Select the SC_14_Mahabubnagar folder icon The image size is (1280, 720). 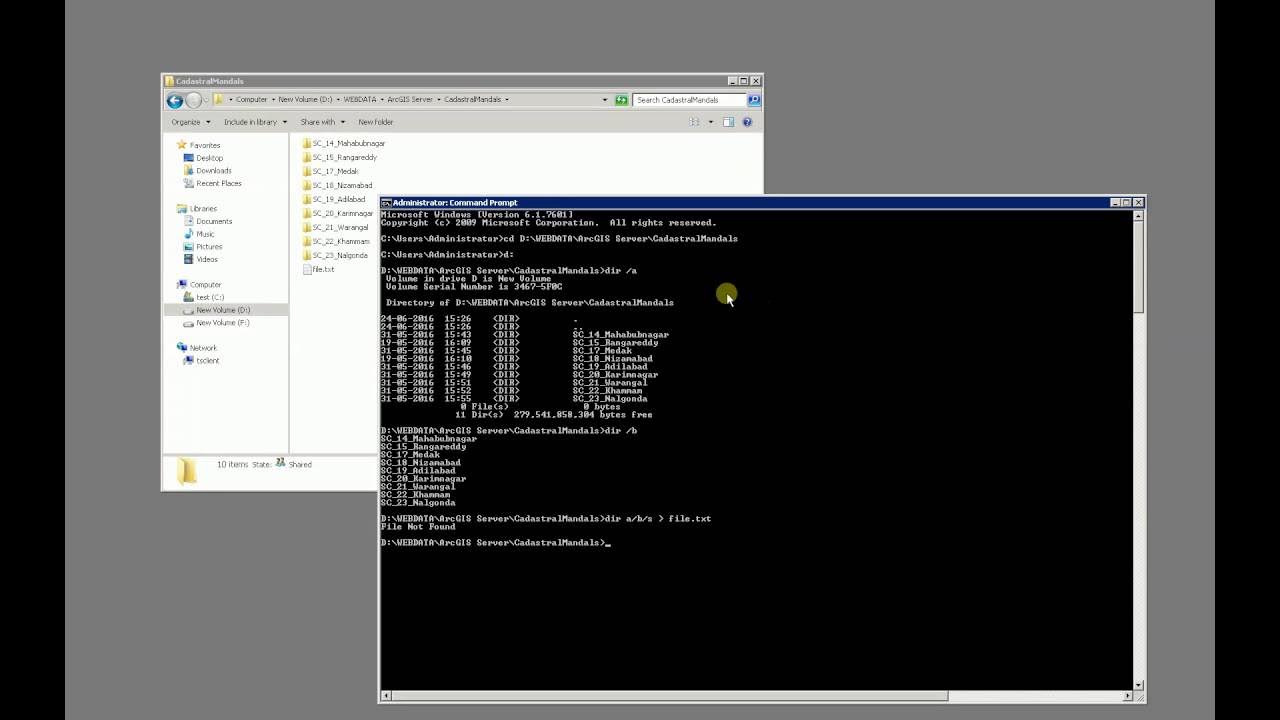(307, 143)
